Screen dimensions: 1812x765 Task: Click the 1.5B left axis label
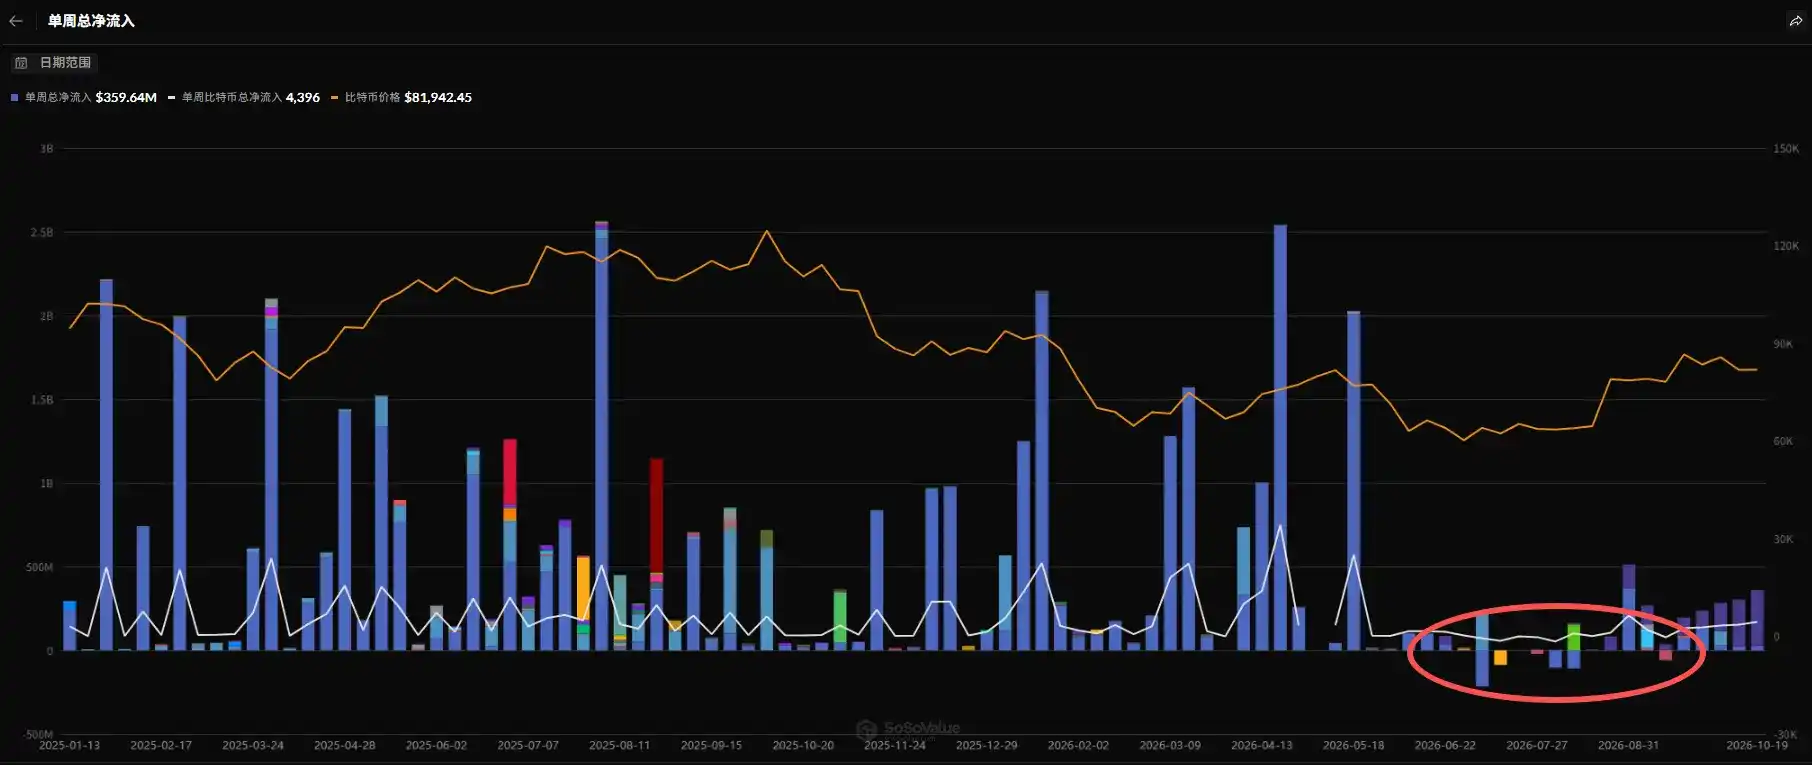[42, 400]
